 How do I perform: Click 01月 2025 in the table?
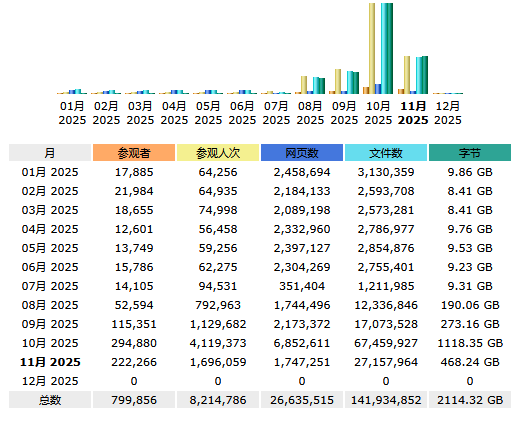tap(50, 172)
